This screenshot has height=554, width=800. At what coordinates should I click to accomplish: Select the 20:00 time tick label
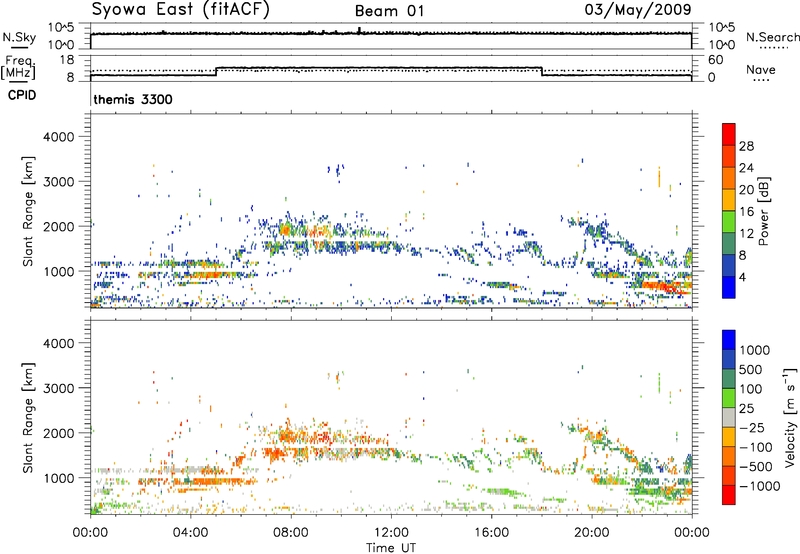pos(591,533)
